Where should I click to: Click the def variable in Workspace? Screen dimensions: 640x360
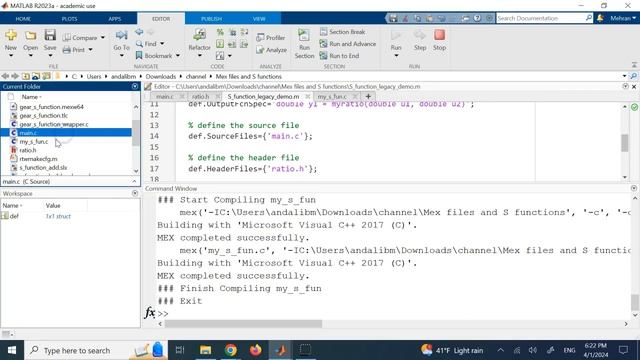click(14, 216)
